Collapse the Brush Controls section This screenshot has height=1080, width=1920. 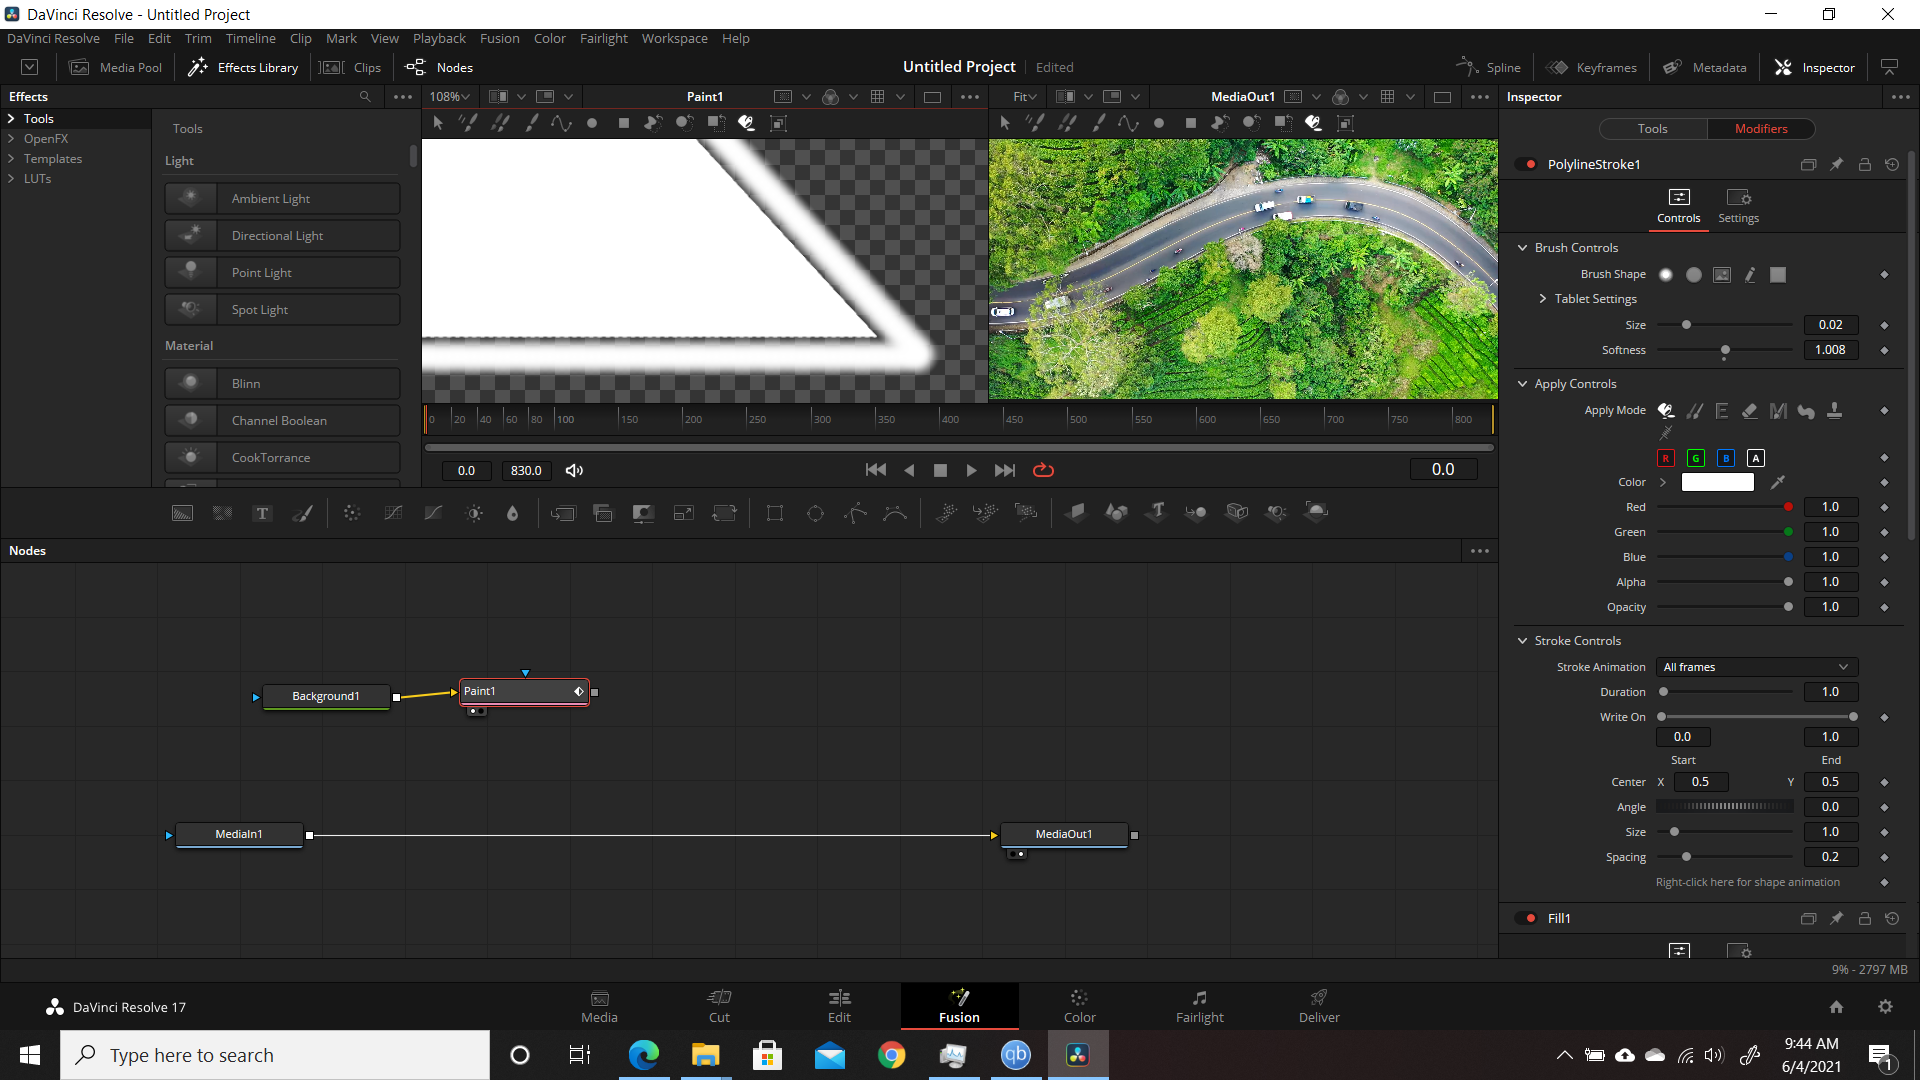[1523, 248]
